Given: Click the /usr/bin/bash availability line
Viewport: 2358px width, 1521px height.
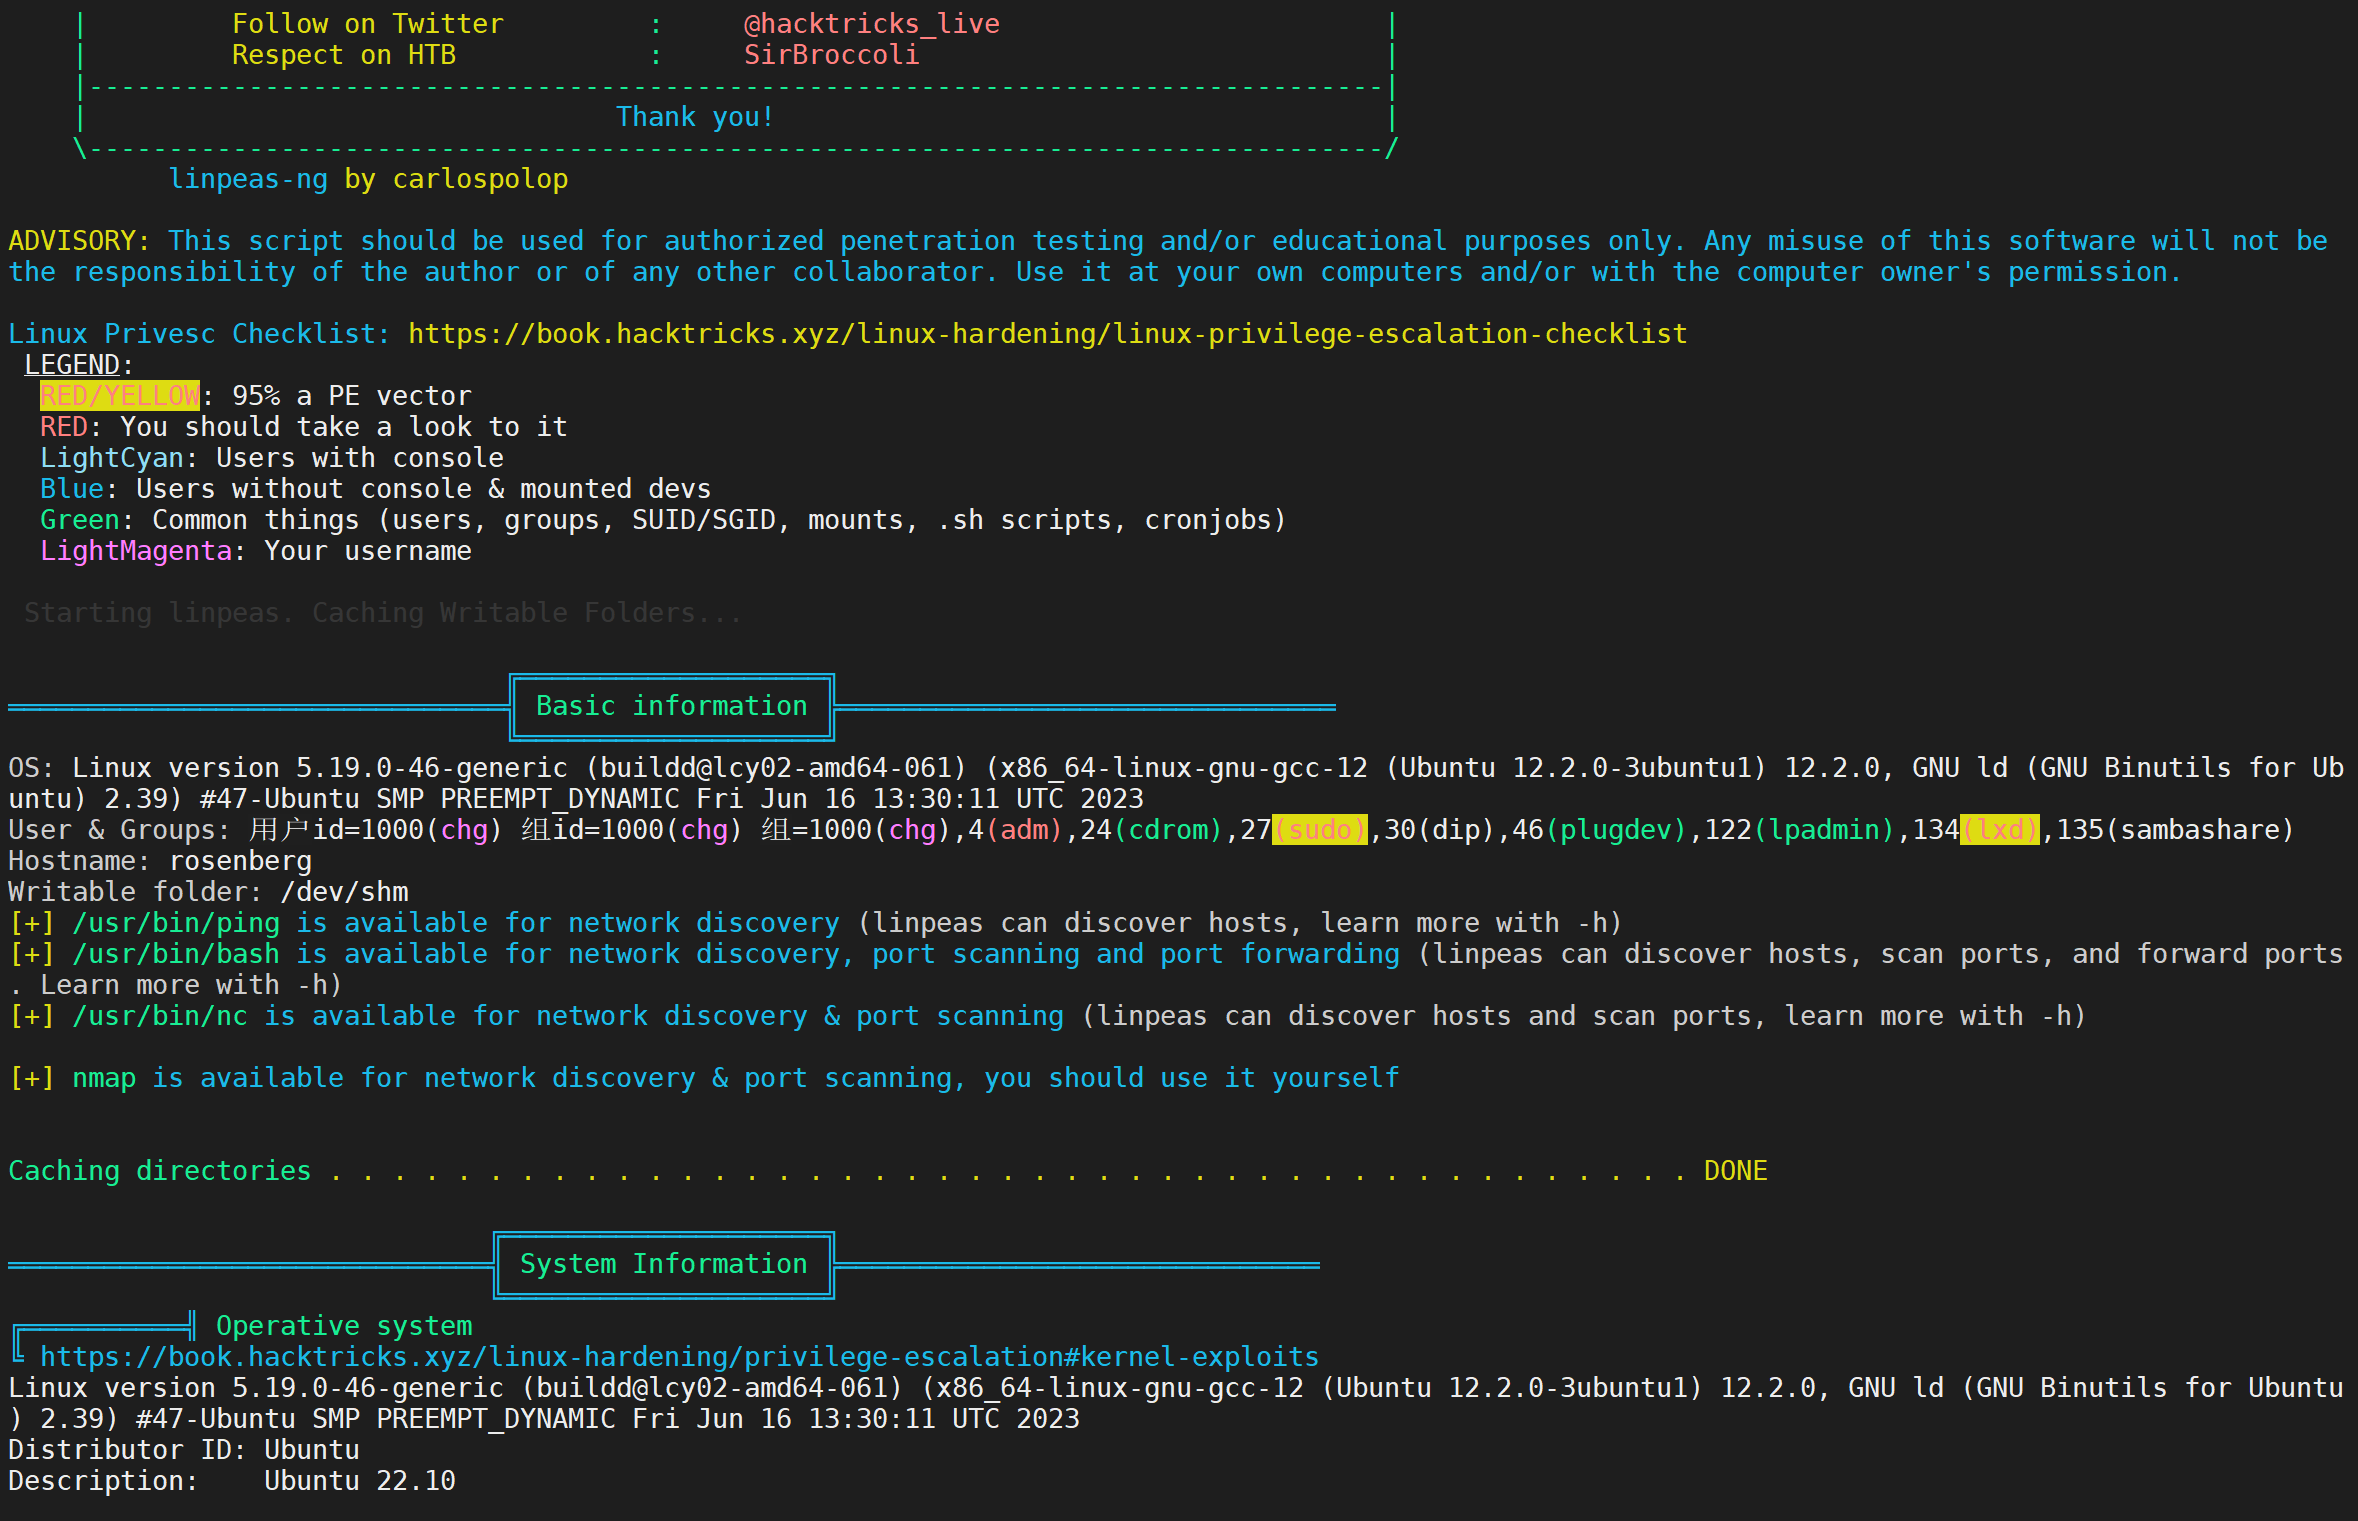Looking at the screenshot, I should pos(175,954).
